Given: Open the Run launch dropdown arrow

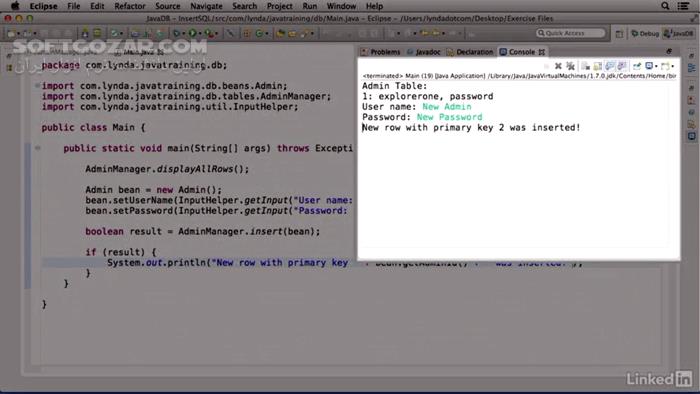Looking at the screenshot, I should click(200, 33).
